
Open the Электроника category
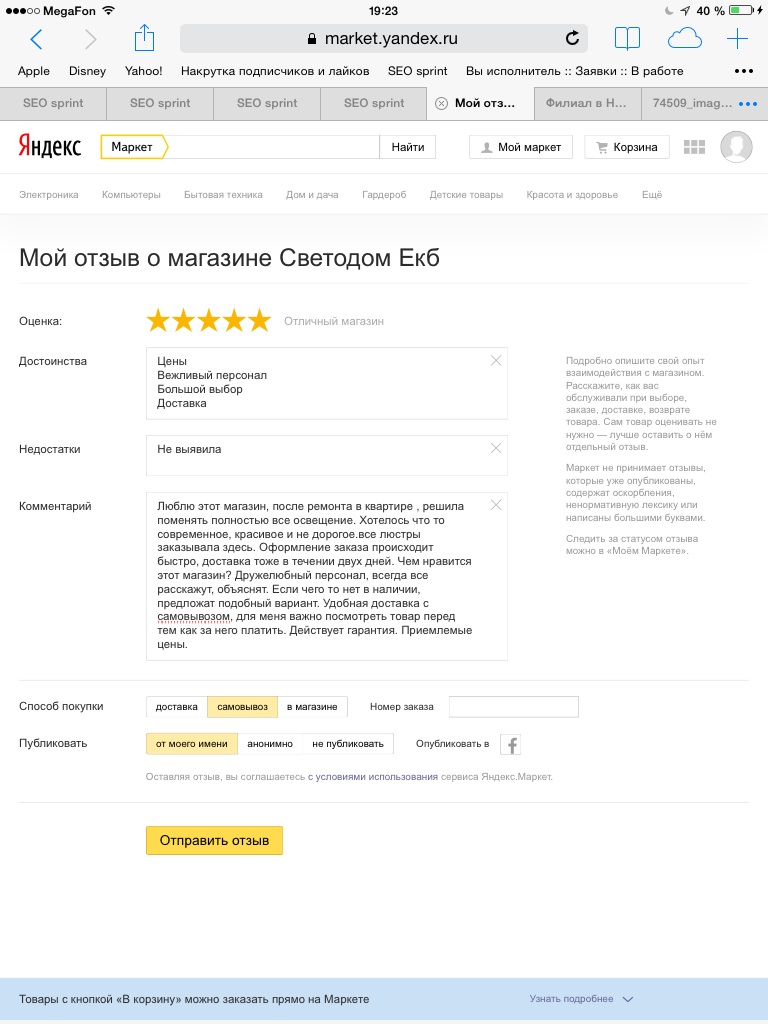tap(48, 195)
